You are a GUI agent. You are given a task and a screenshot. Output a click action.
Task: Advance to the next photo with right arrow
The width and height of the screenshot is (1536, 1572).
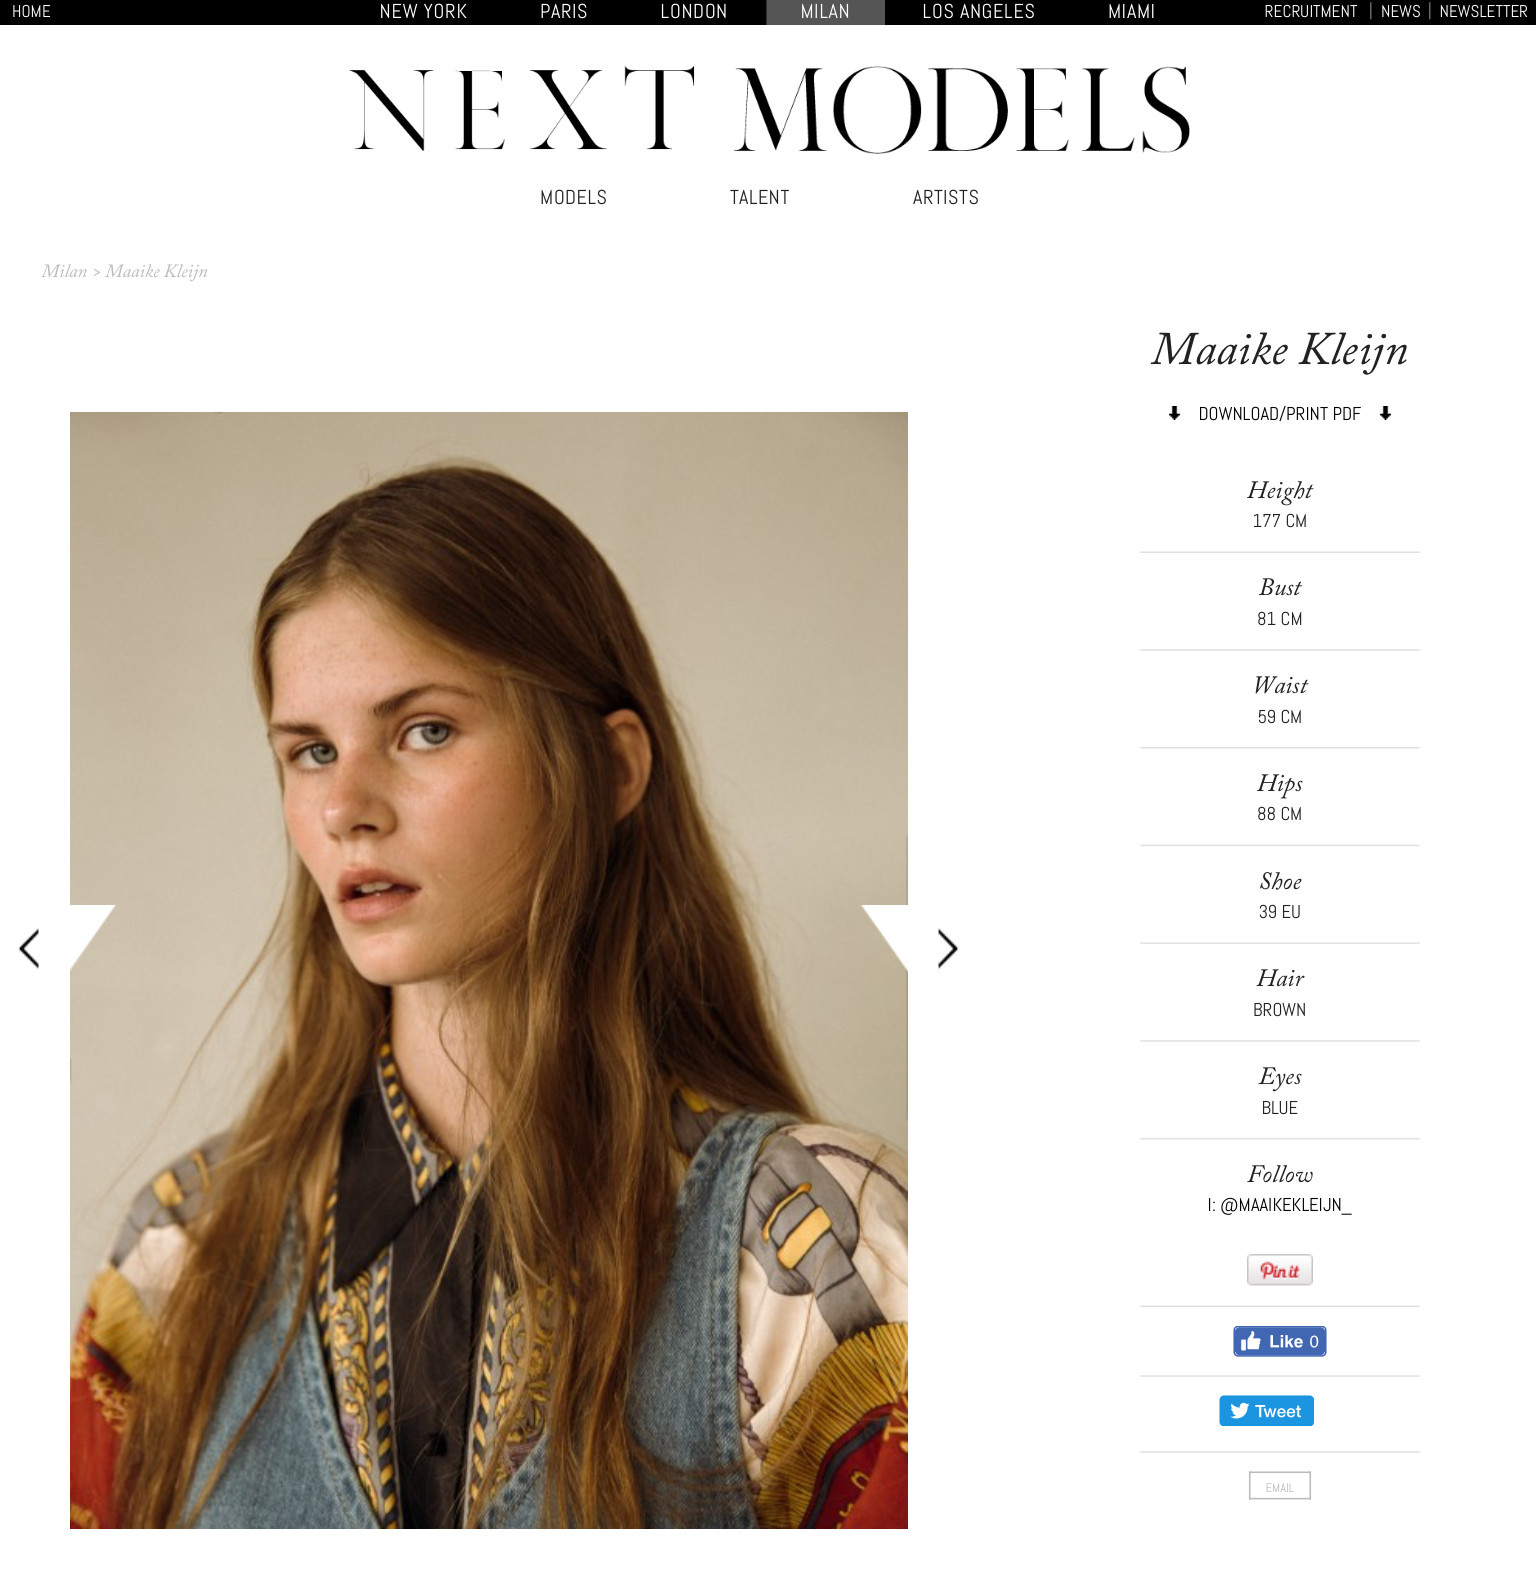(x=947, y=948)
